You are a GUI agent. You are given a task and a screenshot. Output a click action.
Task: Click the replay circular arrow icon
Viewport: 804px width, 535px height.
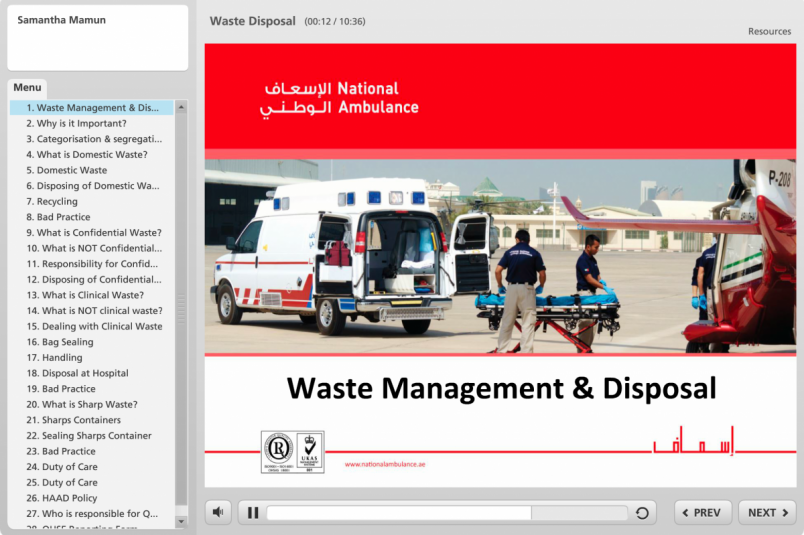[x=642, y=512]
